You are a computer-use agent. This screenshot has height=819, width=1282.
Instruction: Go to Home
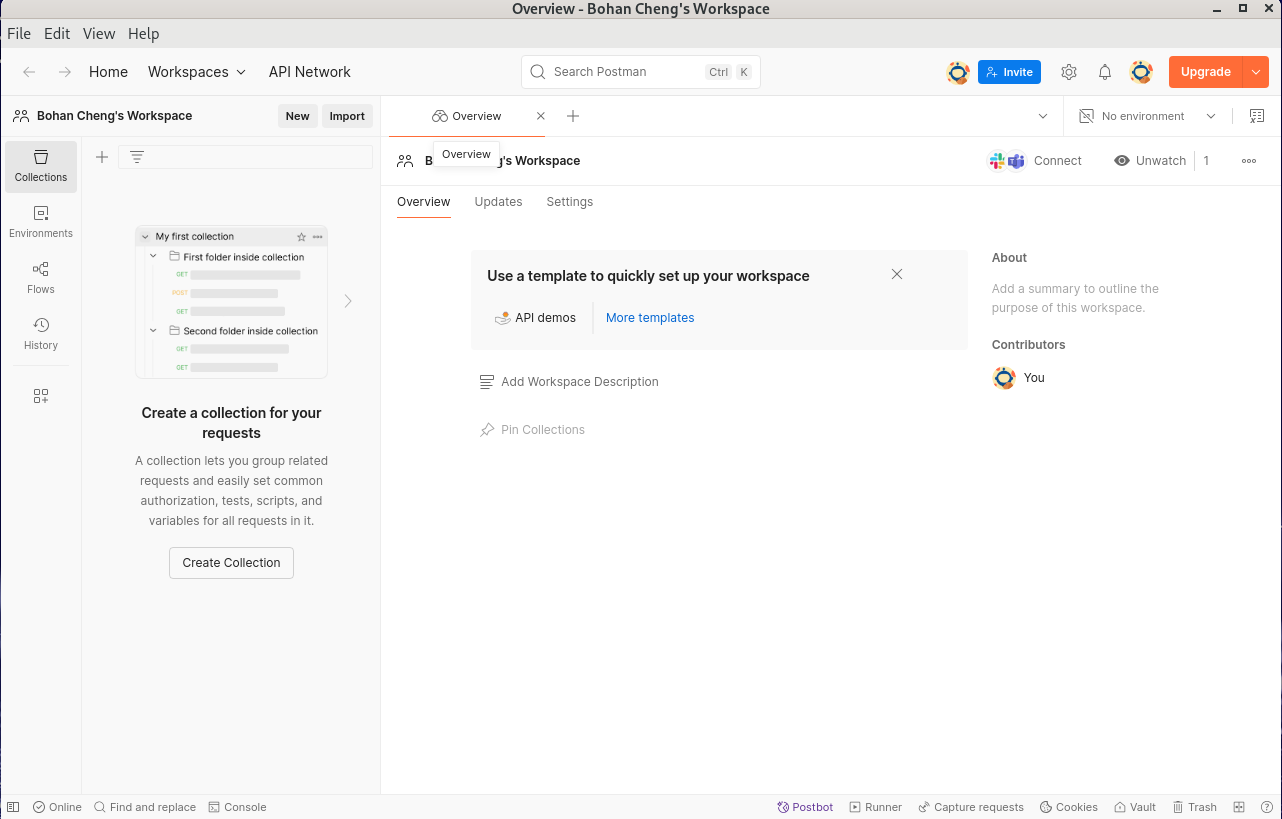tap(108, 72)
